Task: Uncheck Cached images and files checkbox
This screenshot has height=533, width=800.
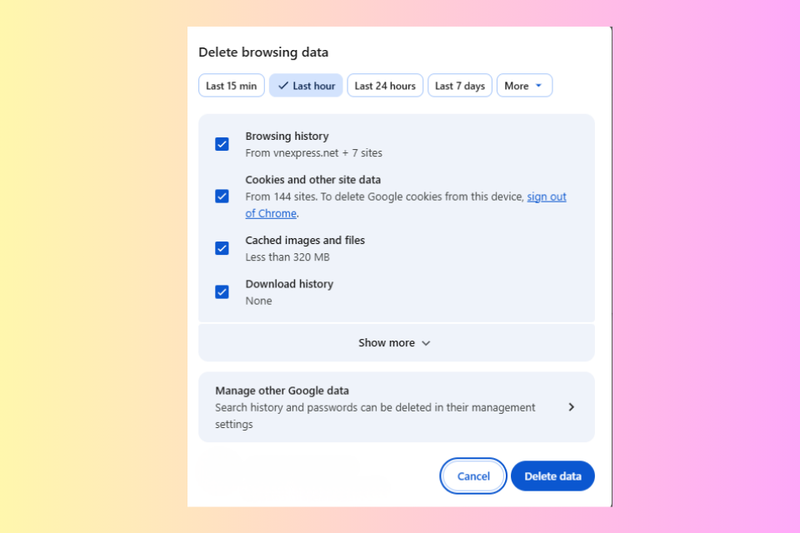Action: tap(222, 248)
